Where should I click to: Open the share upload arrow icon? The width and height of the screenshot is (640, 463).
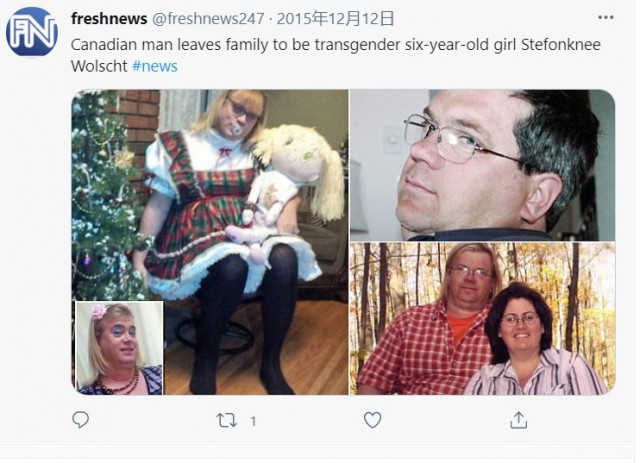[x=518, y=420]
